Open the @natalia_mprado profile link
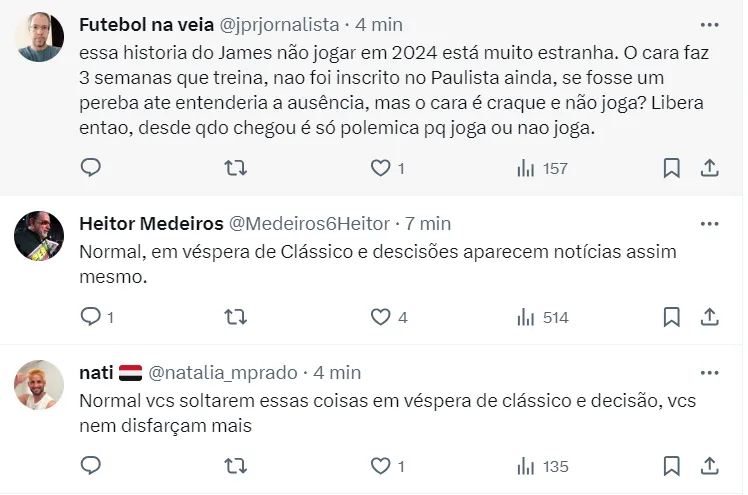748x495 pixels. coord(223,372)
